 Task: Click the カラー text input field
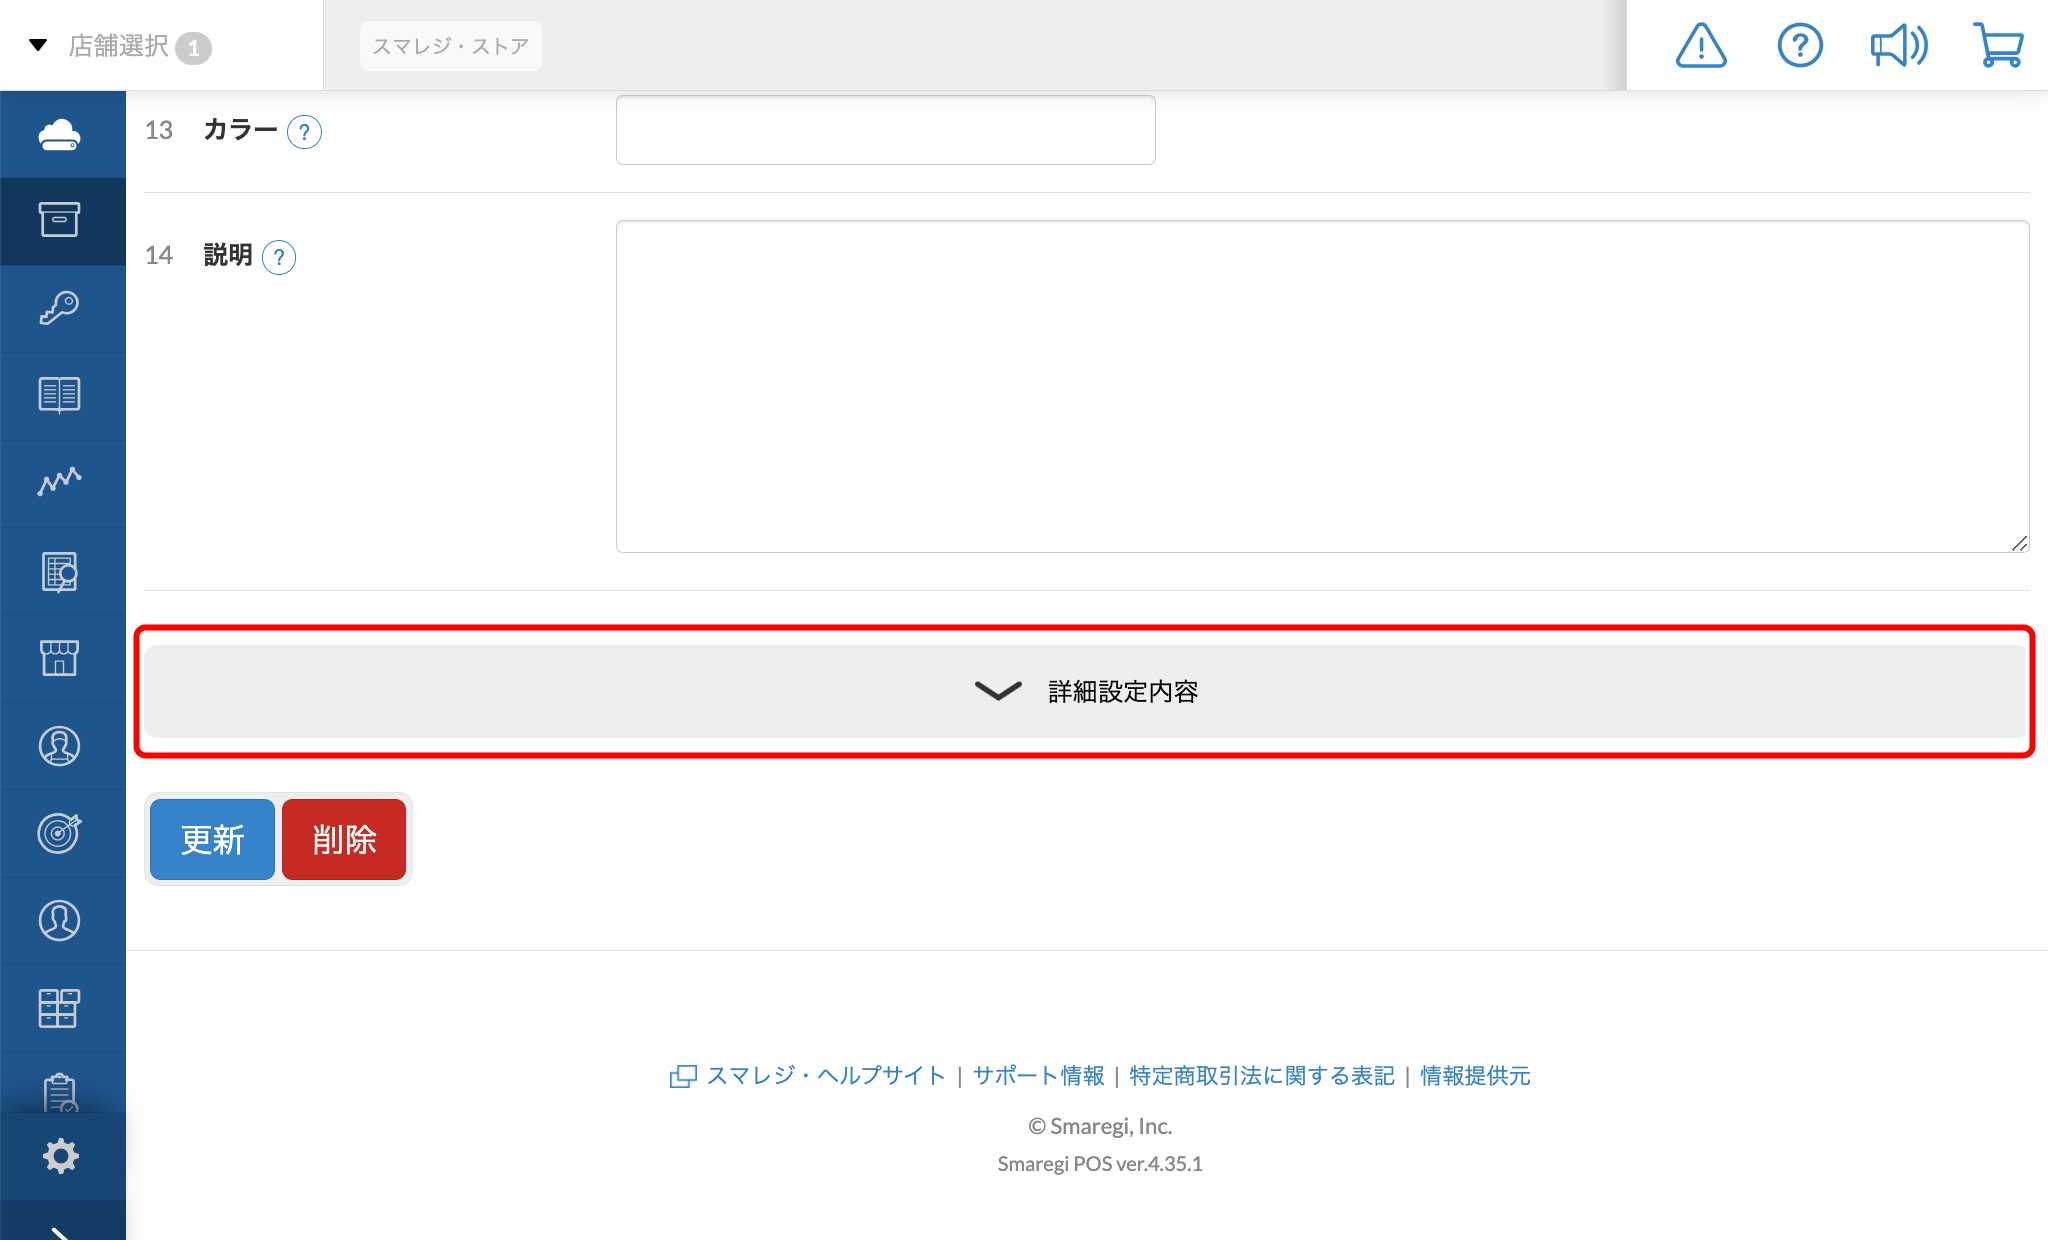886,130
